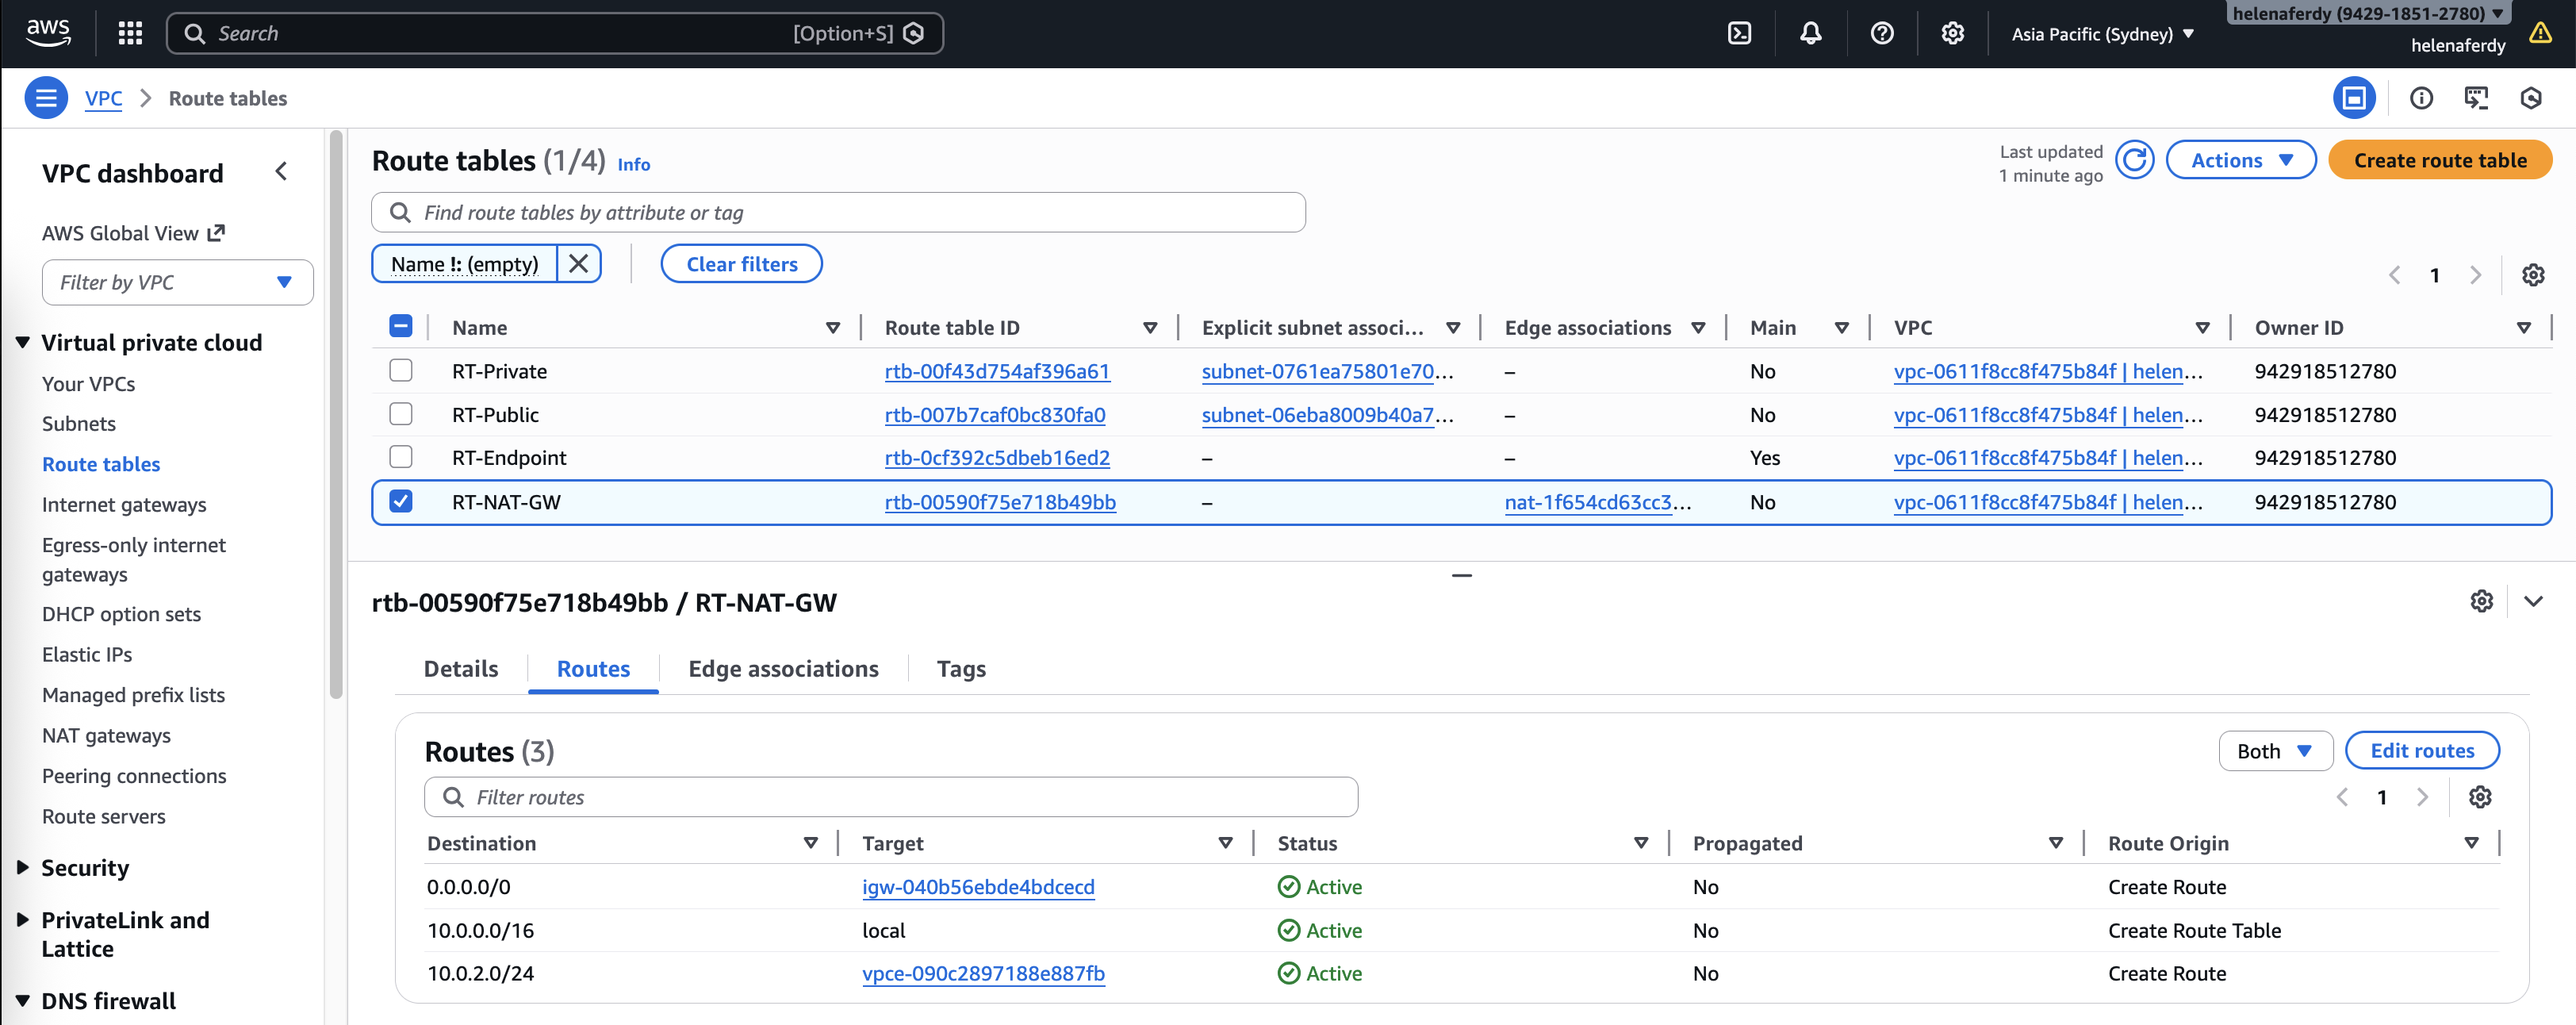Open NAT gateways in the sidebar
The width and height of the screenshot is (2576, 1025).
click(x=106, y=735)
